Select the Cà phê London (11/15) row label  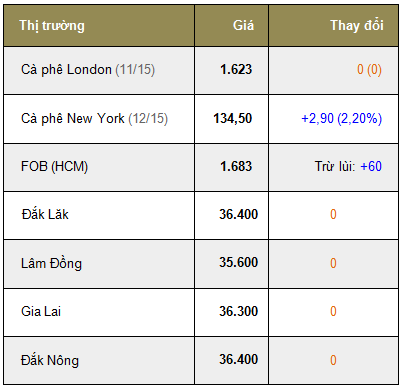(x=88, y=70)
